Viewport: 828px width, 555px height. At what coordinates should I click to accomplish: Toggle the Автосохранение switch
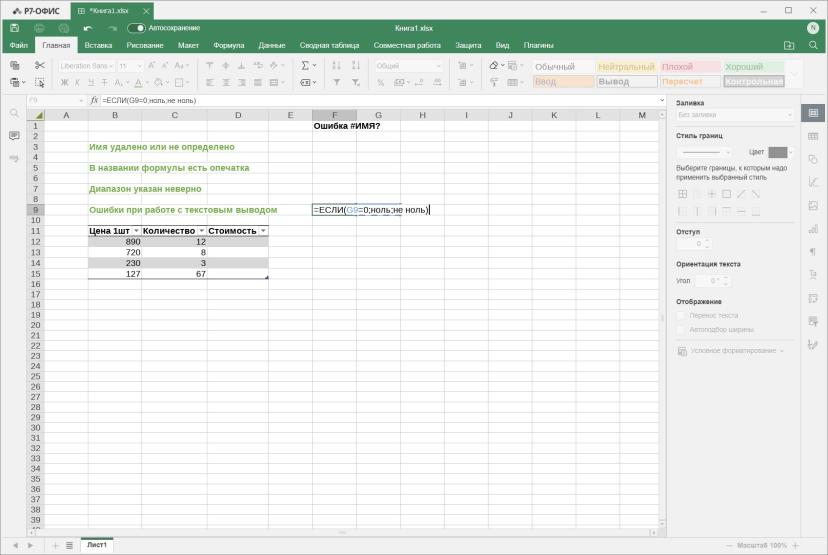pyautogui.click(x=136, y=28)
